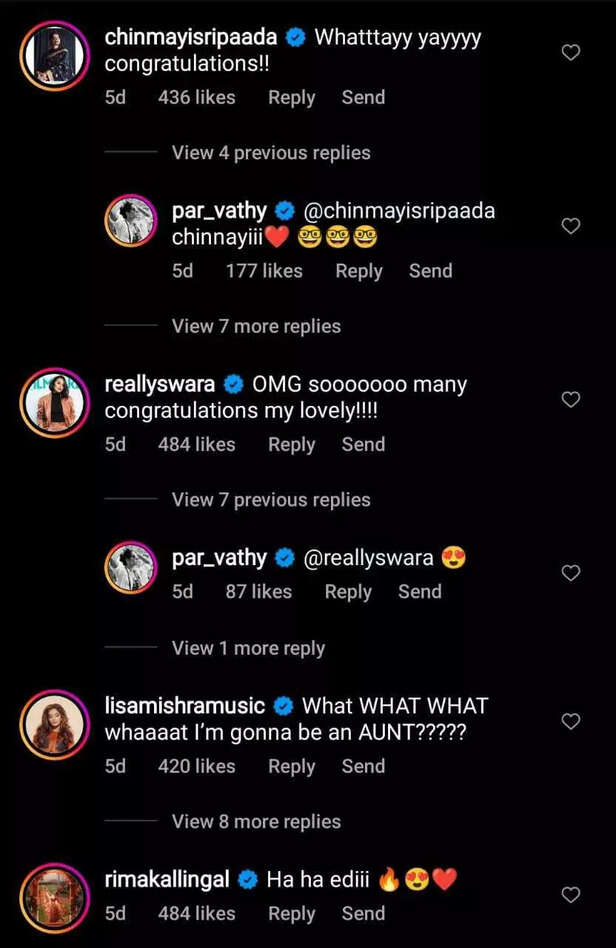Image resolution: width=616 pixels, height=948 pixels.
Task: Click the verified badge next to reallyswara
Action: click(x=232, y=384)
